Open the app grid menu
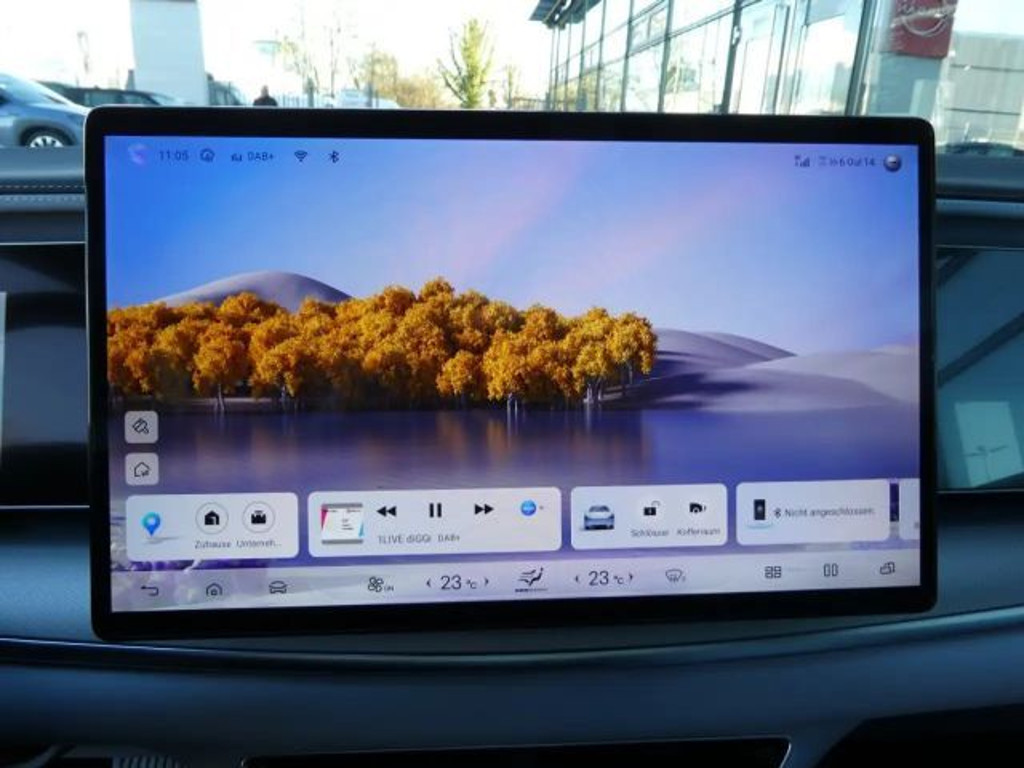Image resolution: width=1024 pixels, height=768 pixels. [x=773, y=572]
